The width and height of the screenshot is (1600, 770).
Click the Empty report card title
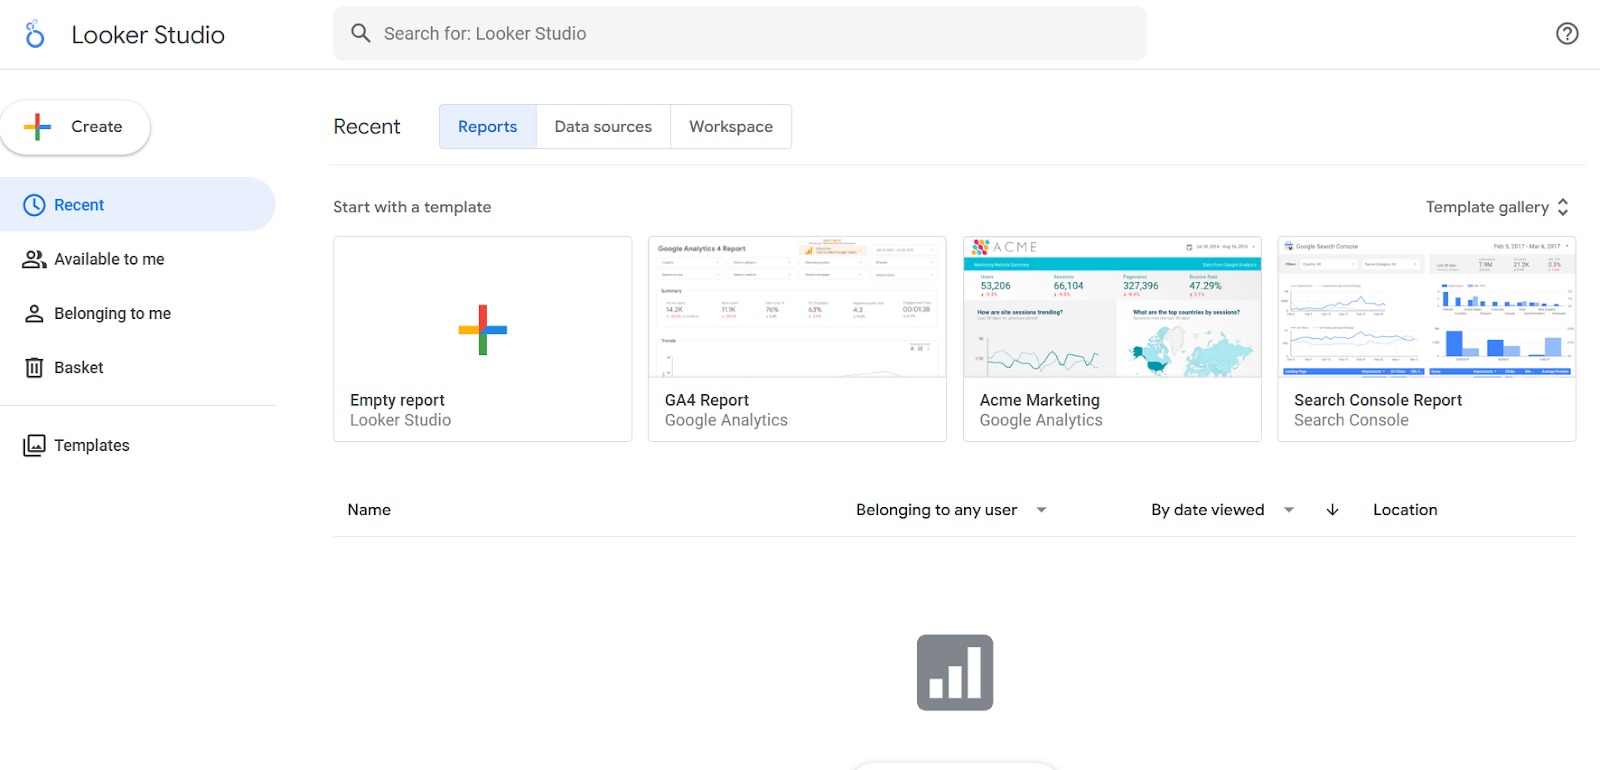397,400
